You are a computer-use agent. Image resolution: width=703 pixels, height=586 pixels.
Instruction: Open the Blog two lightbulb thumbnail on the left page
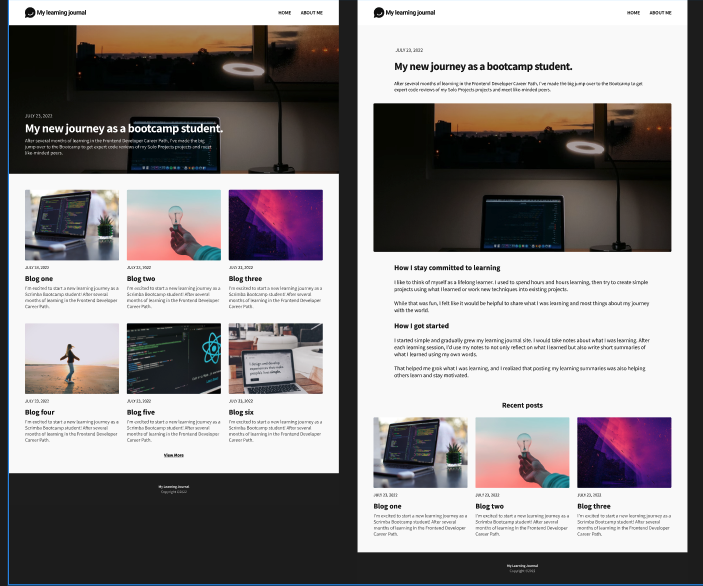click(174, 225)
